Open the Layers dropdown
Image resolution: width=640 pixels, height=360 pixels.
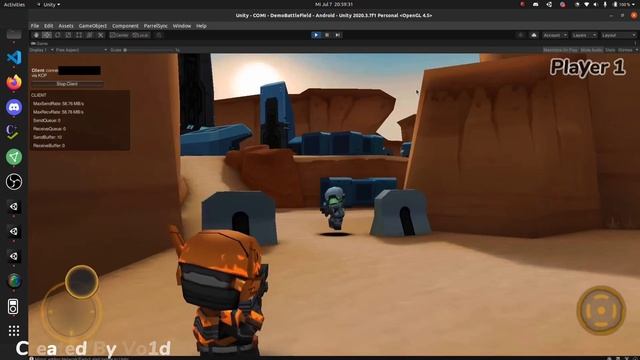click(x=584, y=35)
